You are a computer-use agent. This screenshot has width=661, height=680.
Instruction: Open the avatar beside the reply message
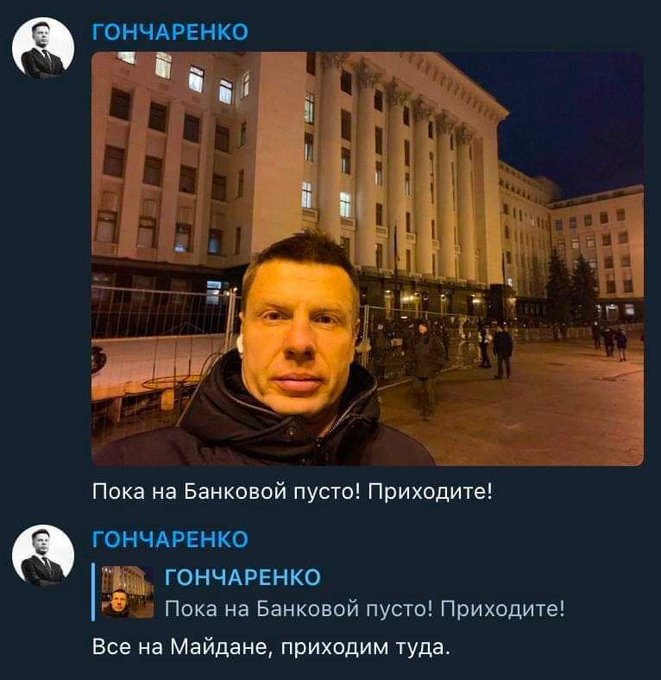click(43, 556)
